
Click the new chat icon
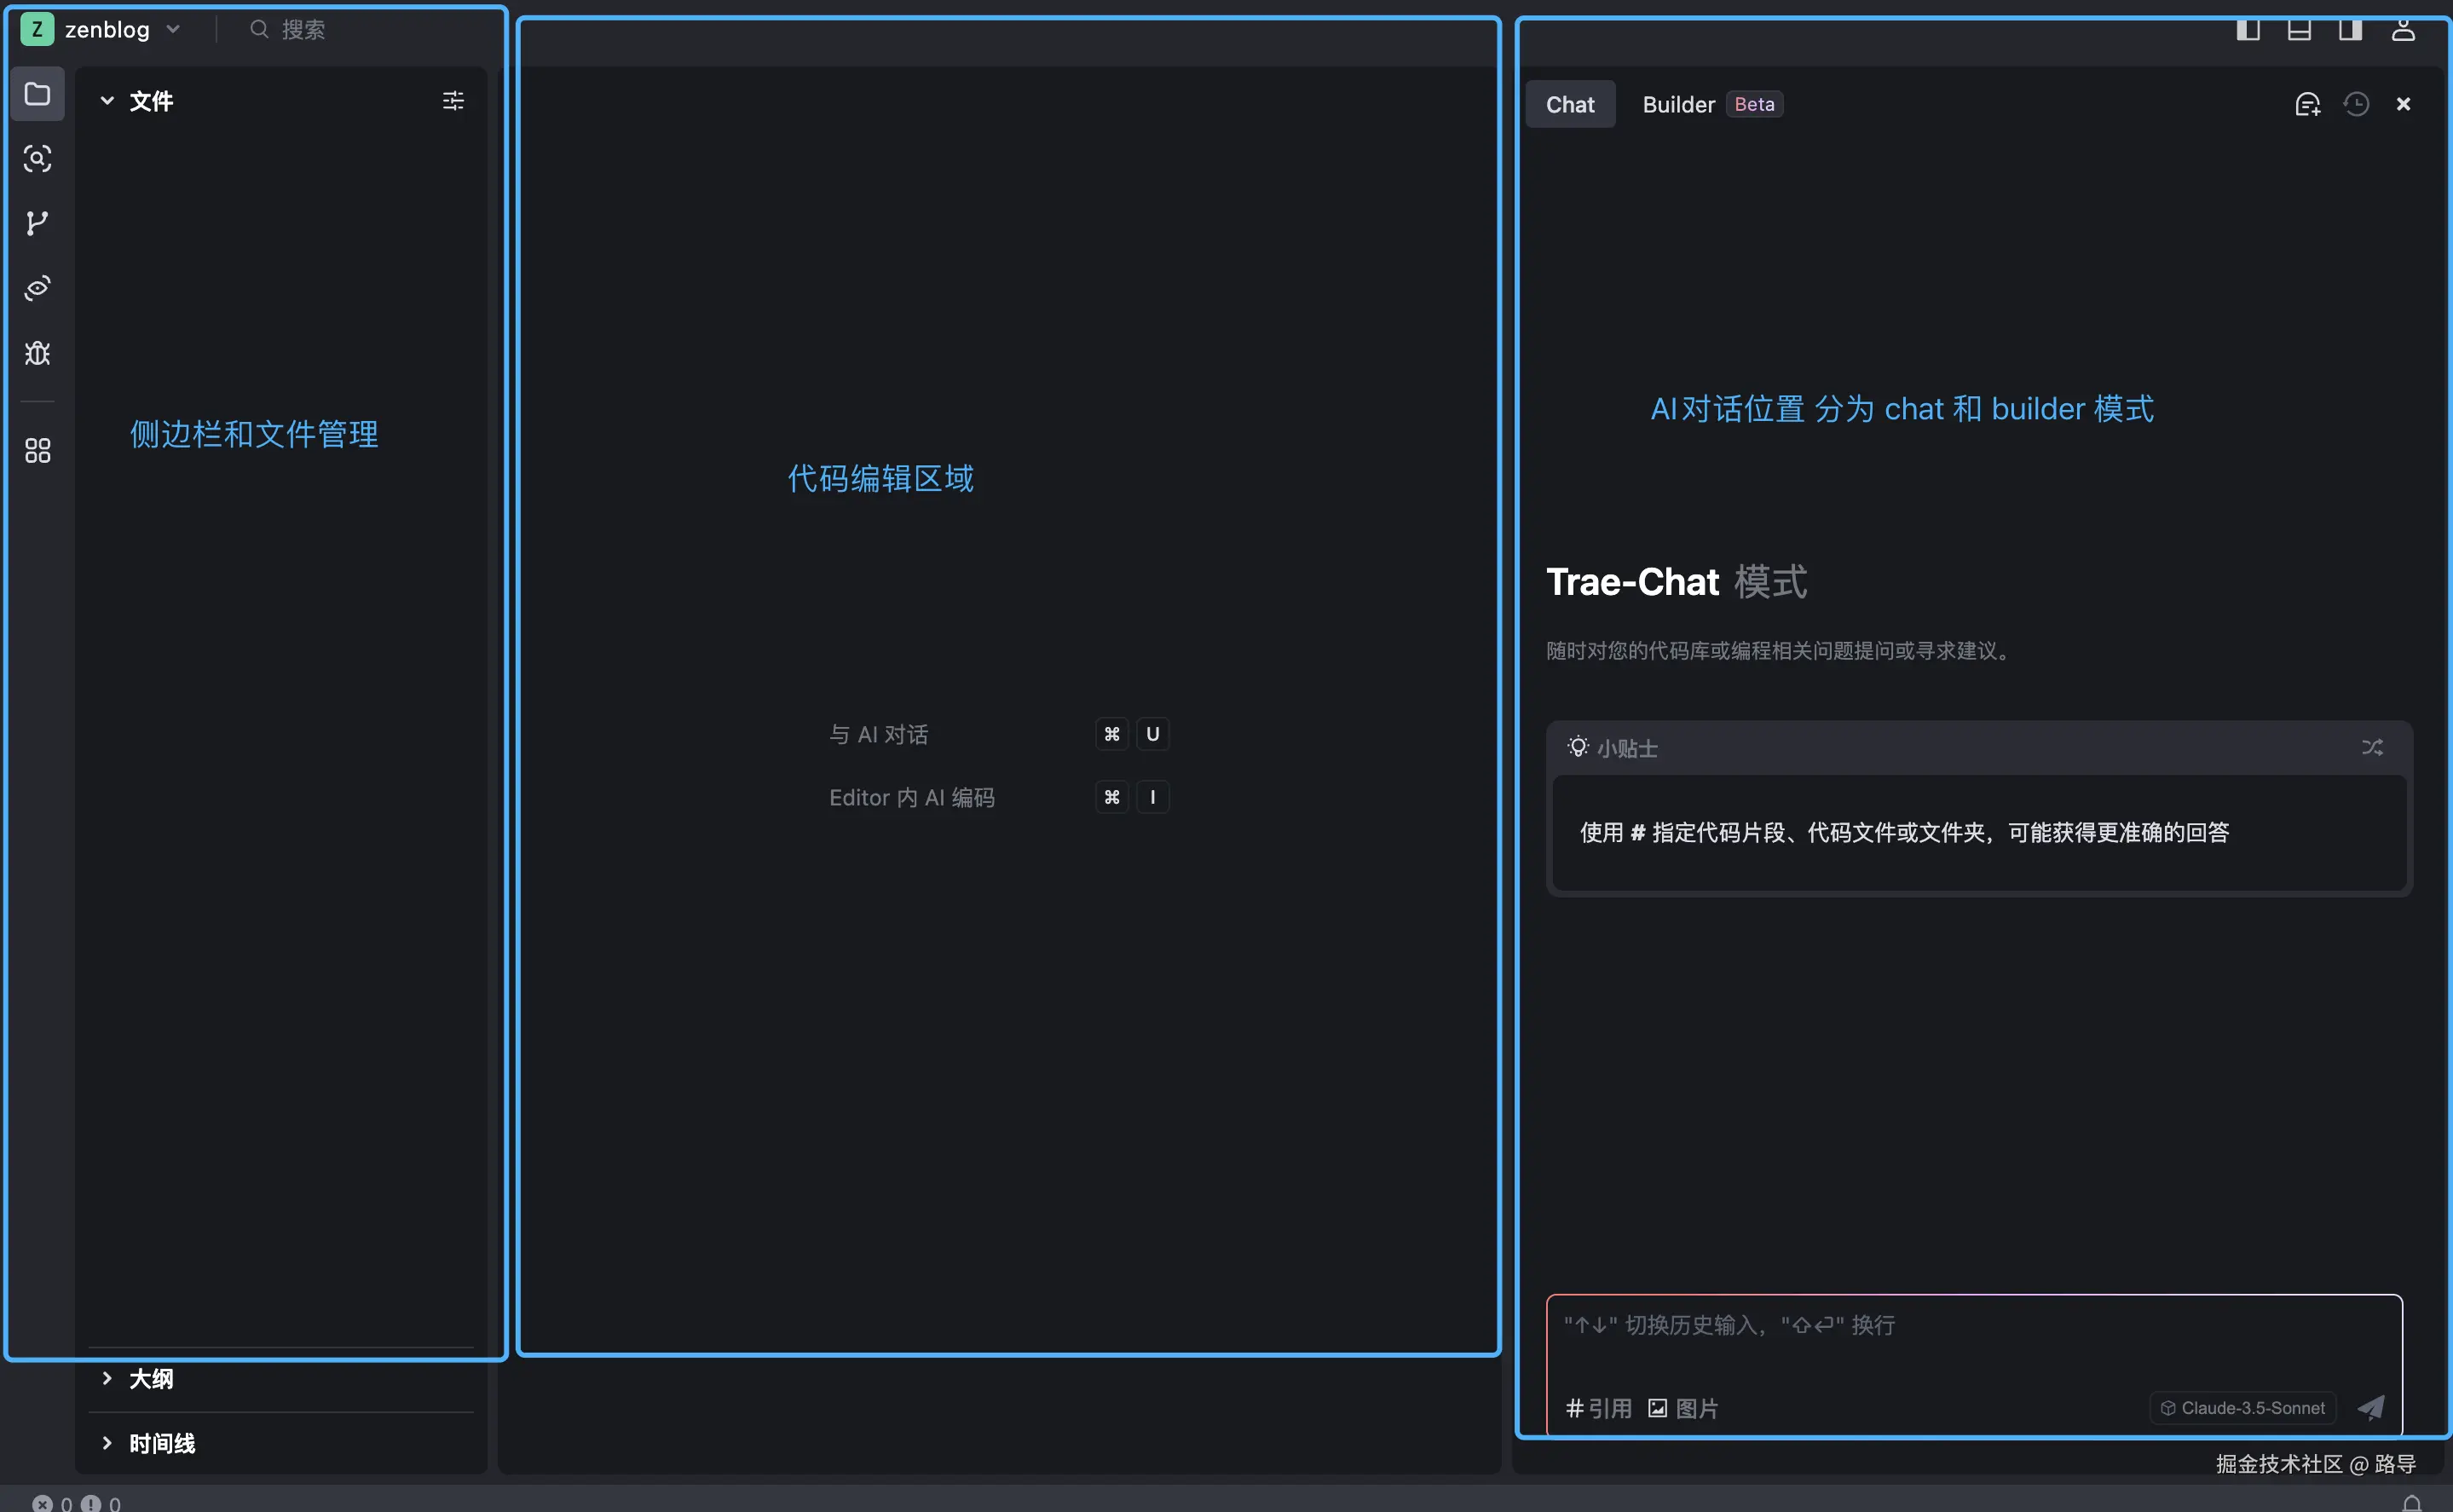coord(2307,104)
